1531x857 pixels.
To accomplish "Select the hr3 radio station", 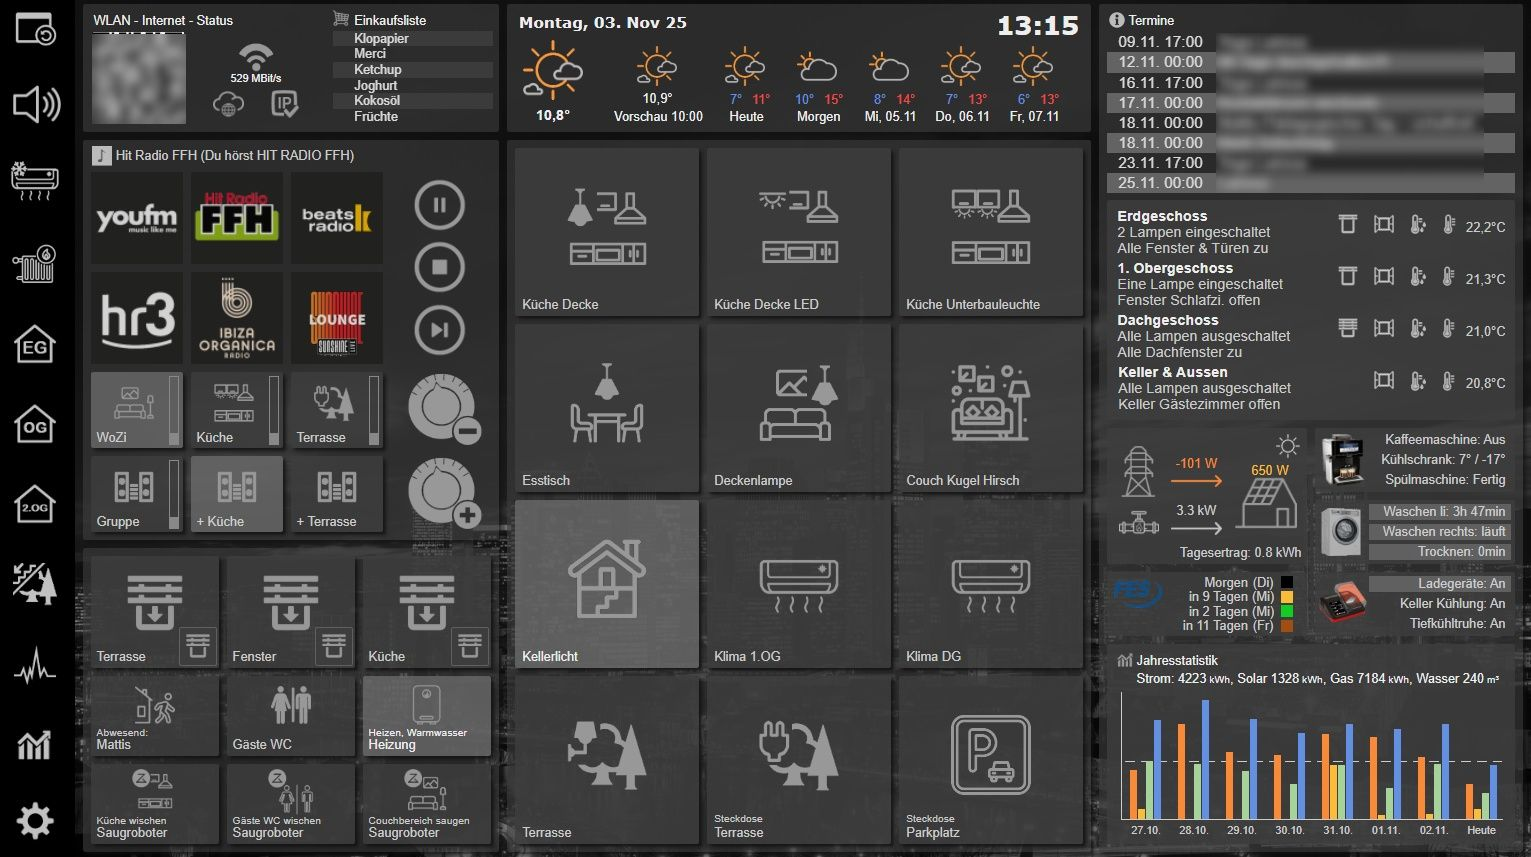I will 137,318.
